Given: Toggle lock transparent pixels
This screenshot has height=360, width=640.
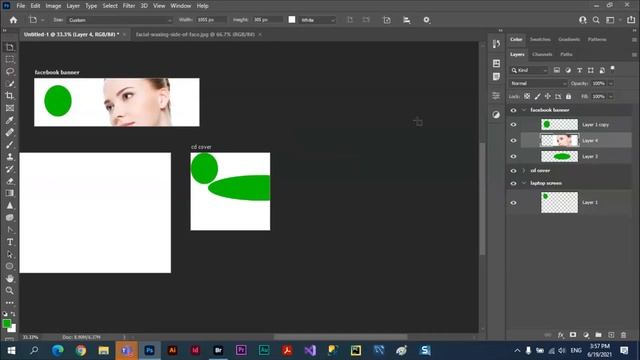Looking at the screenshot, I should tap(527, 96).
